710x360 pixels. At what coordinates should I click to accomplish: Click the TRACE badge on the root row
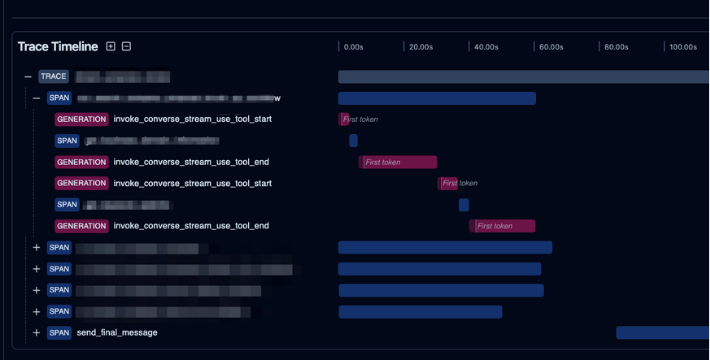53,77
